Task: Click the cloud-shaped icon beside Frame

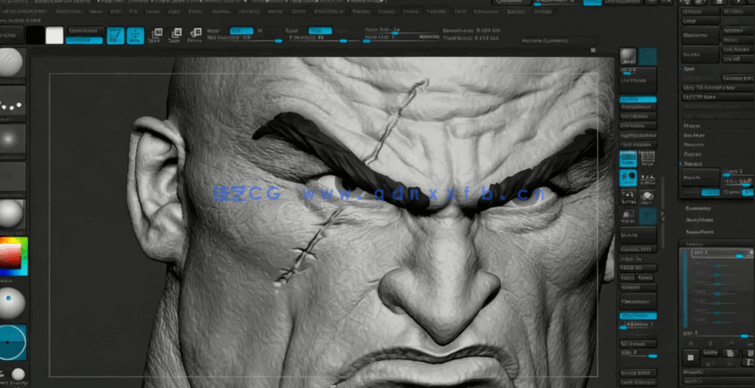Action: pyautogui.click(x=648, y=197)
